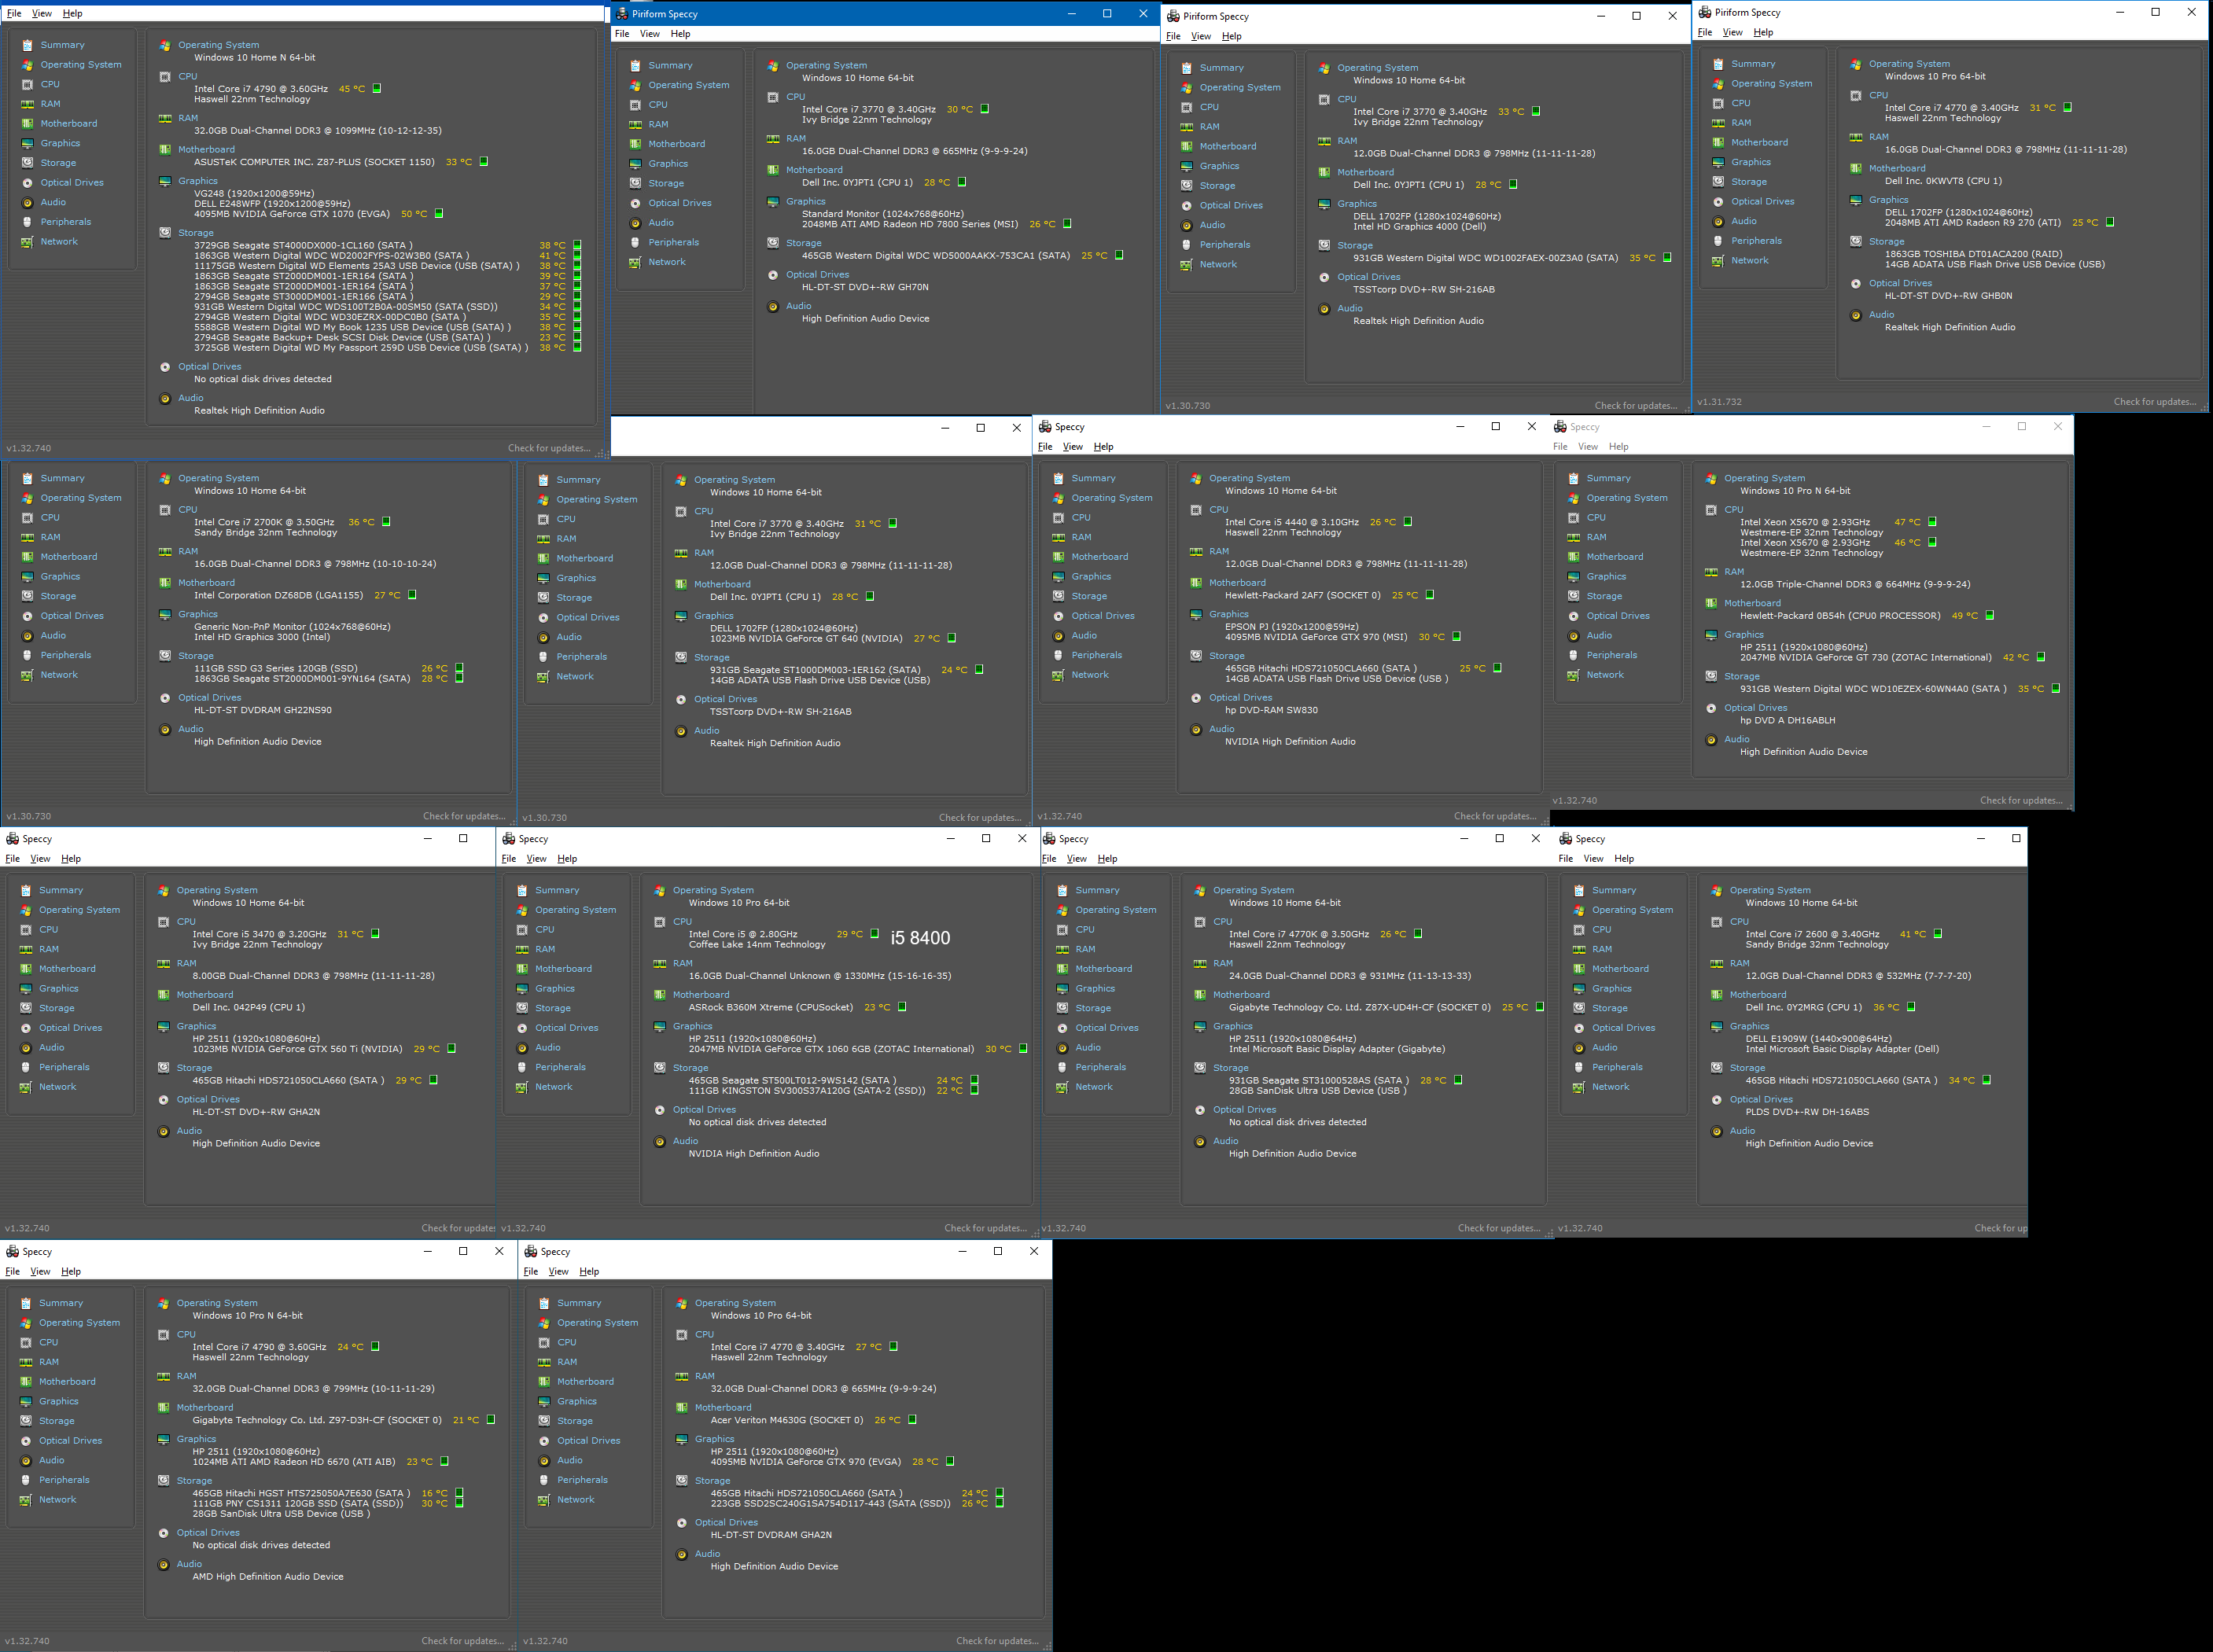Click Storage heading in the i7 2700K summary

point(196,656)
